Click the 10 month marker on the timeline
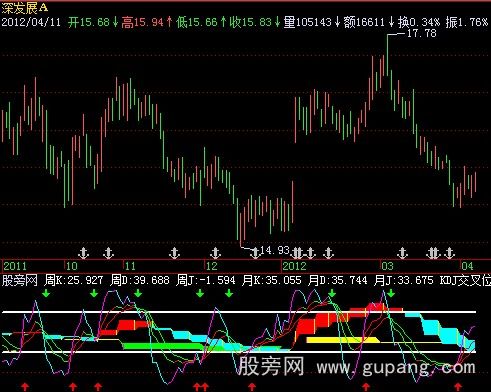This screenshot has height=392, width=491. click(72, 266)
